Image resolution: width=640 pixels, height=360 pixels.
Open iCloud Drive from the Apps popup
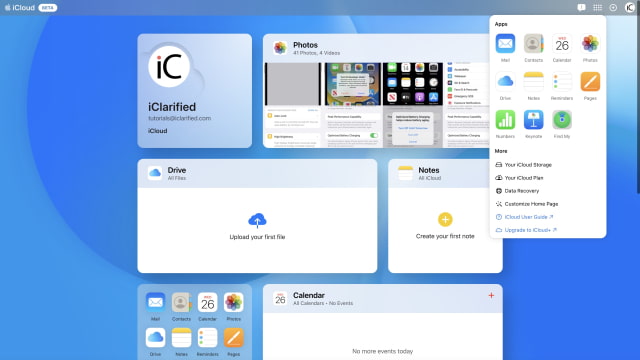pos(505,82)
